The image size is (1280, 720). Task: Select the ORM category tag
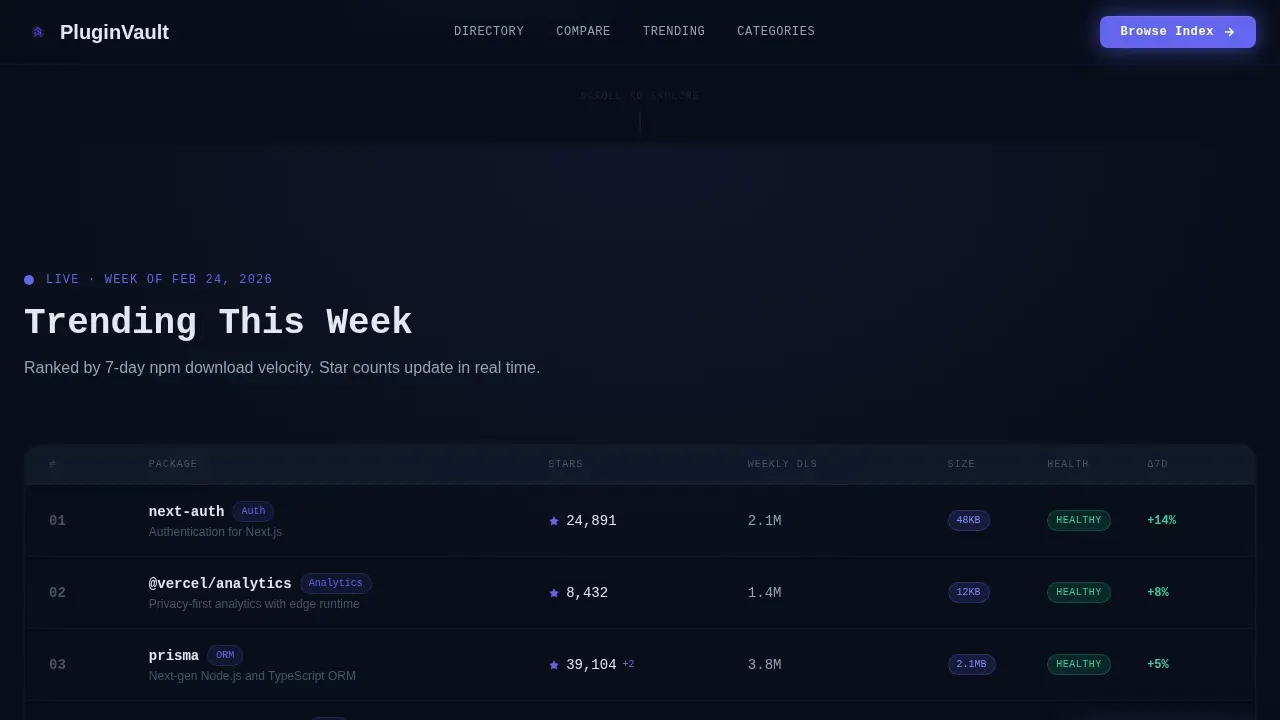[x=225, y=655]
